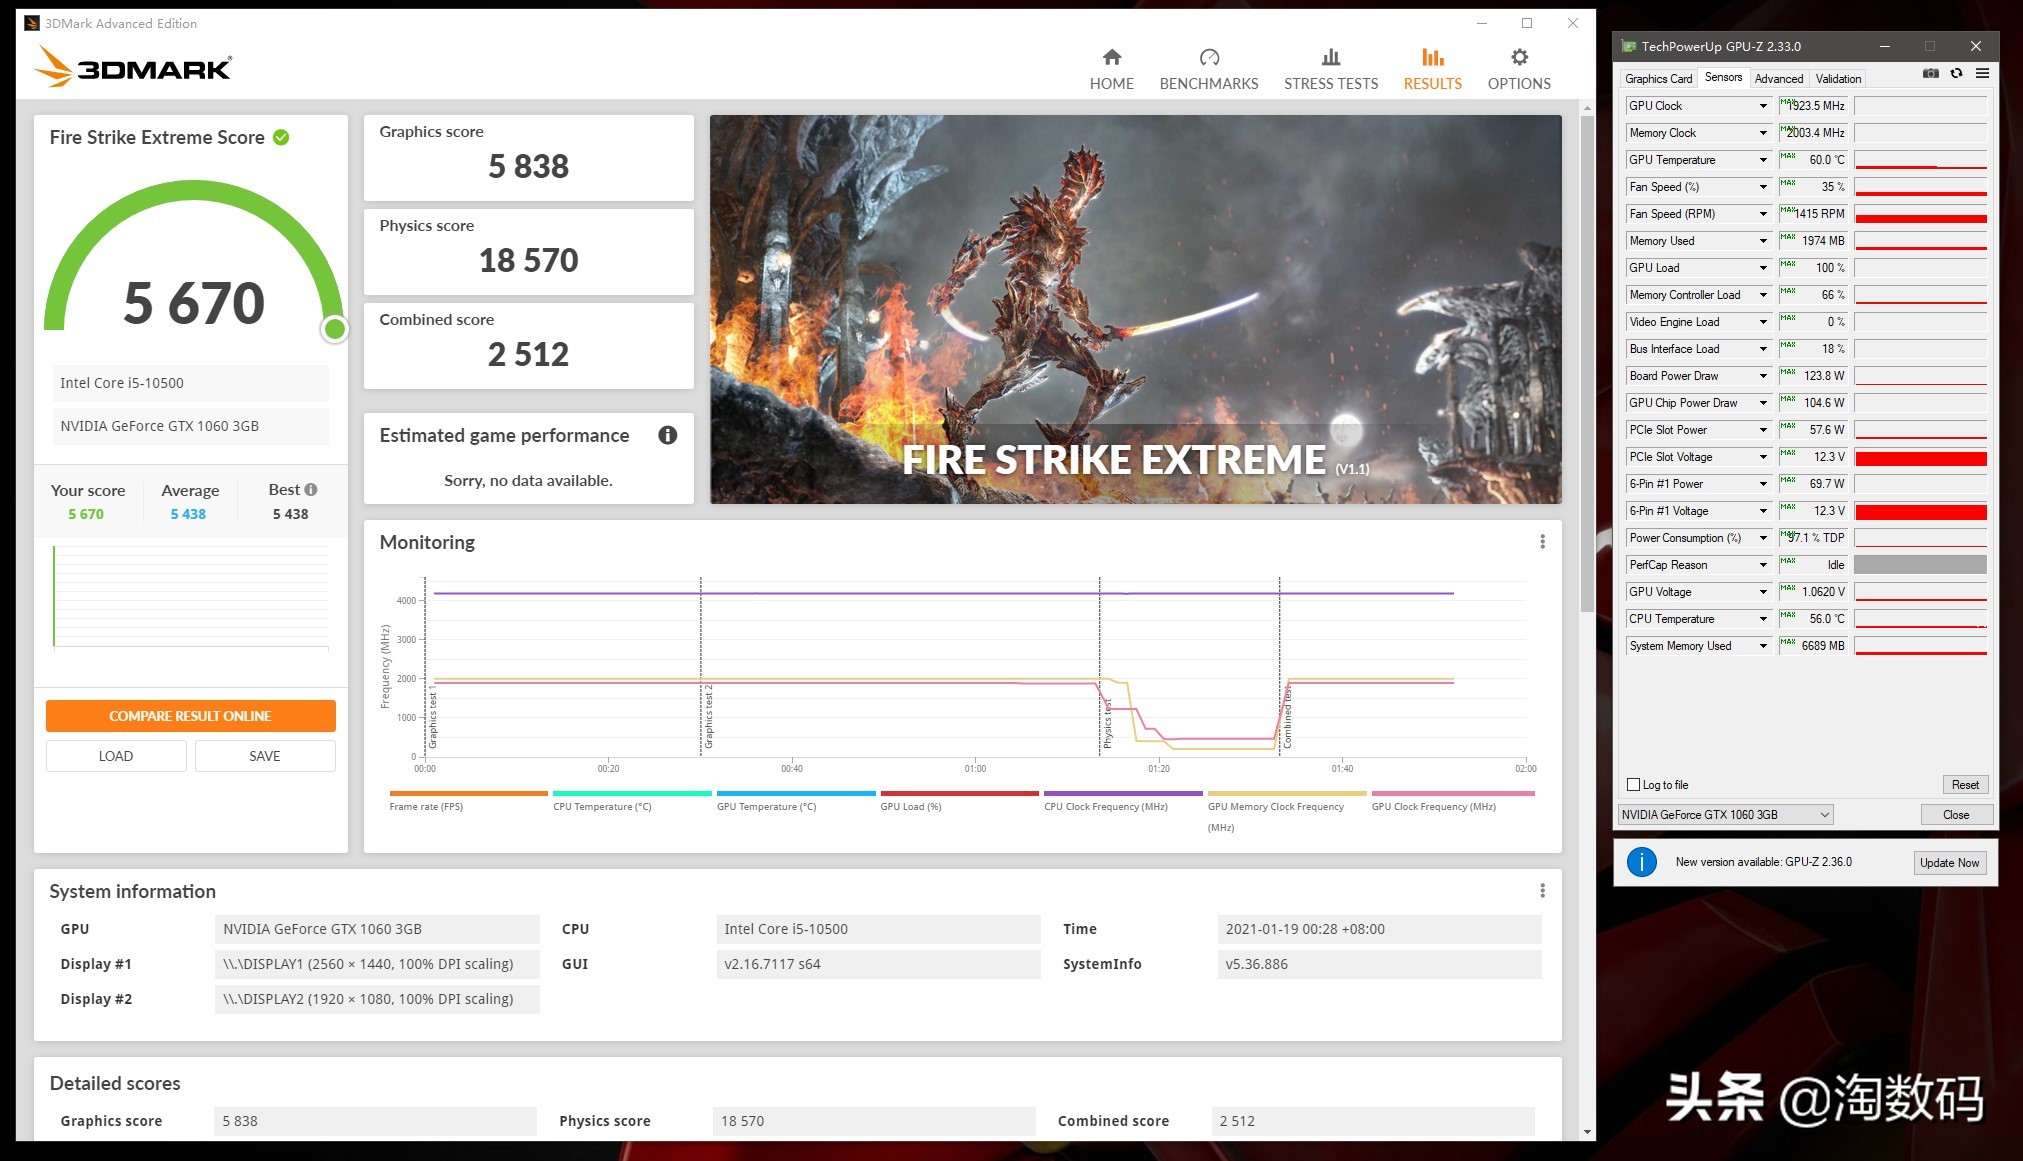Toggle Log to file checkbox in GPU-Z
This screenshot has width=2023, height=1161.
1633,783
